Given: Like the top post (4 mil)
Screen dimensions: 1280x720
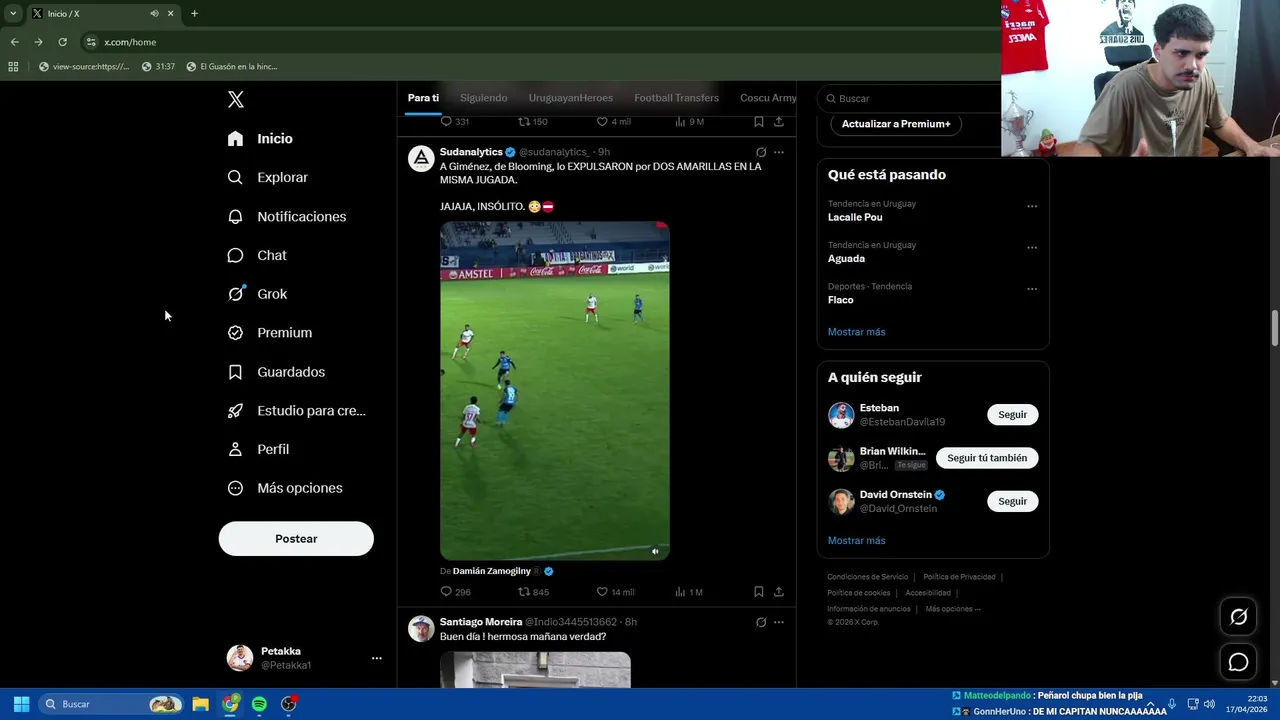Looking at the screenshot, I should (613, 122).
